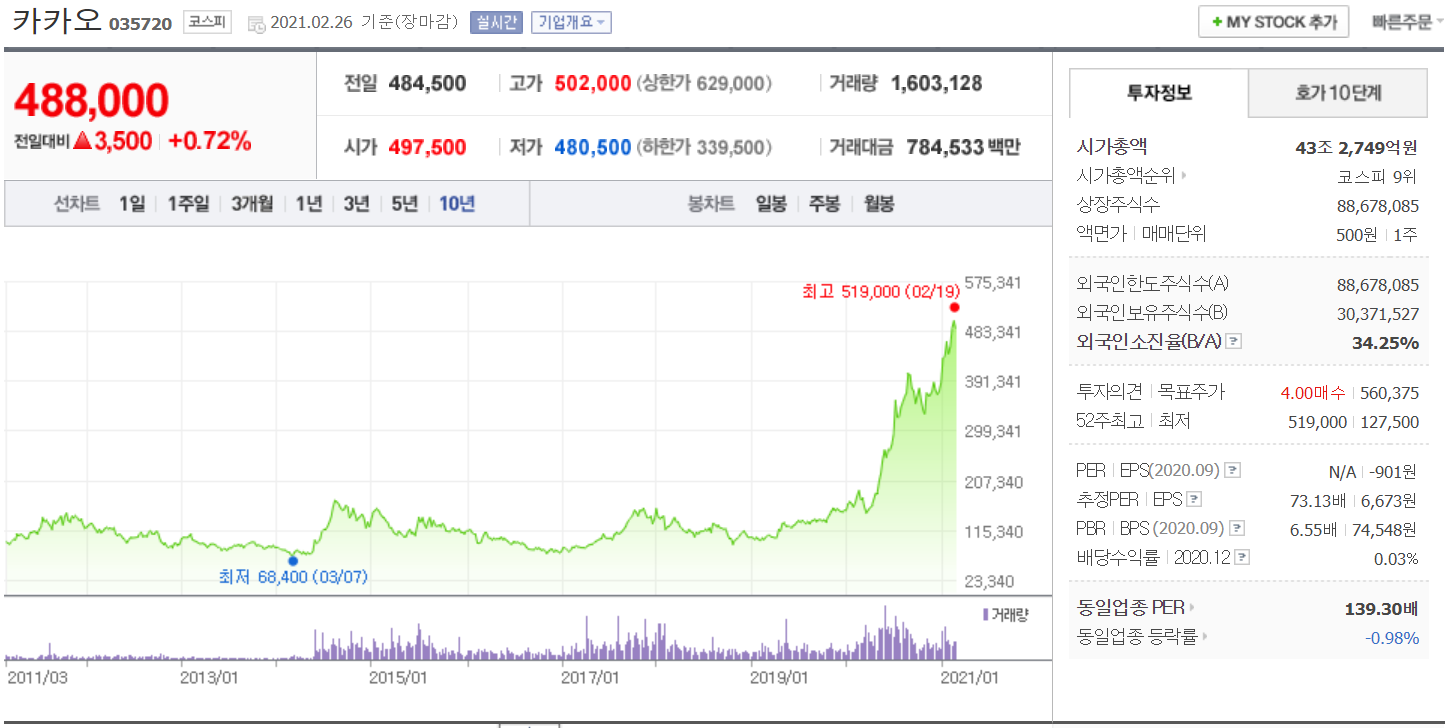Image resolution: width=1449 pixels, height=728 pixels.
Task: Click the 575,341 y-axis label
Action: (993, 283)
